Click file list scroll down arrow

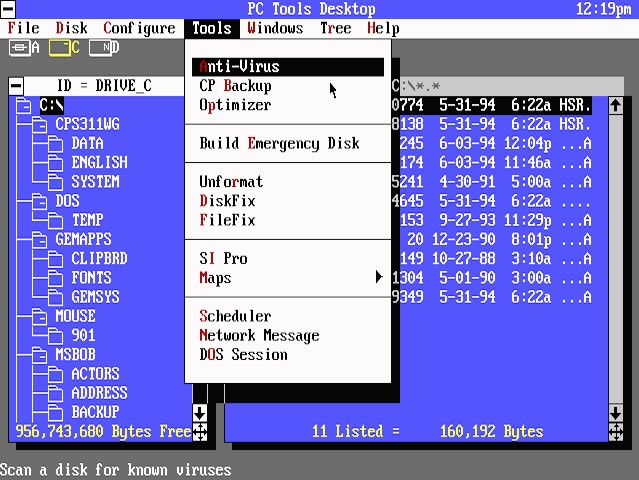615,413
